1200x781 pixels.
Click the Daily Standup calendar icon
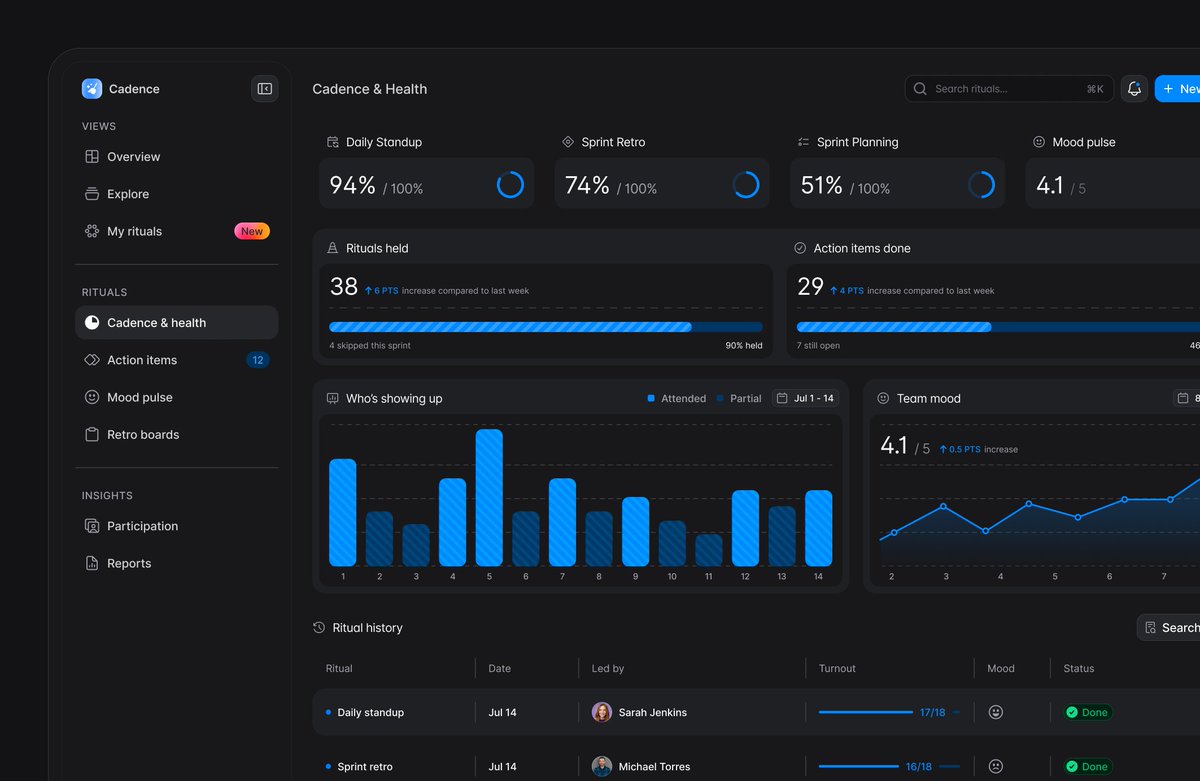(333, 142)
